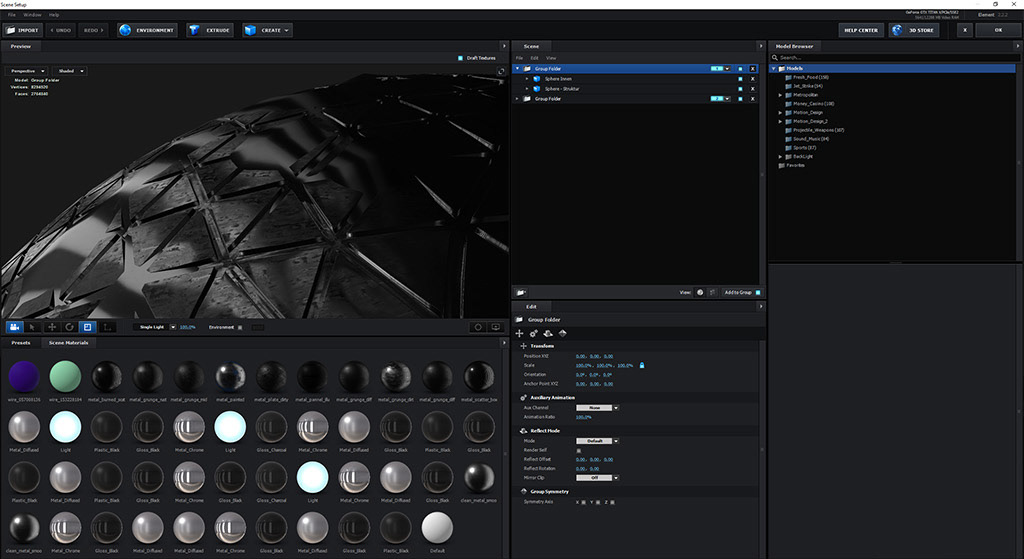Screen dimensions: 1024x559
Task: Activate the move gizmo tool below preview
Action: pos(51,327)
